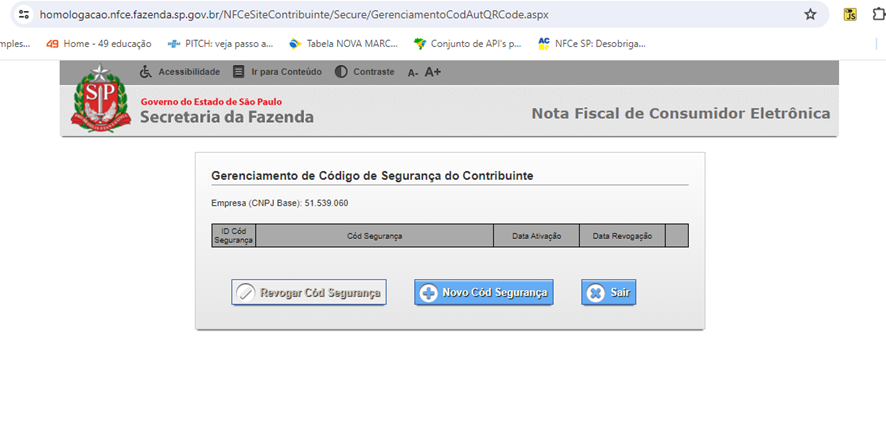Open the Extensions puzzle icon

(x=879, y=15)
